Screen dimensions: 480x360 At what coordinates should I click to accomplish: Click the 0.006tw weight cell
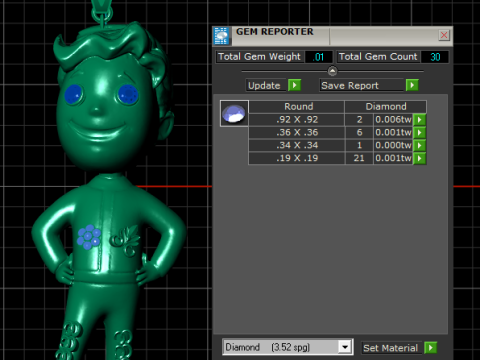(393, 120)
